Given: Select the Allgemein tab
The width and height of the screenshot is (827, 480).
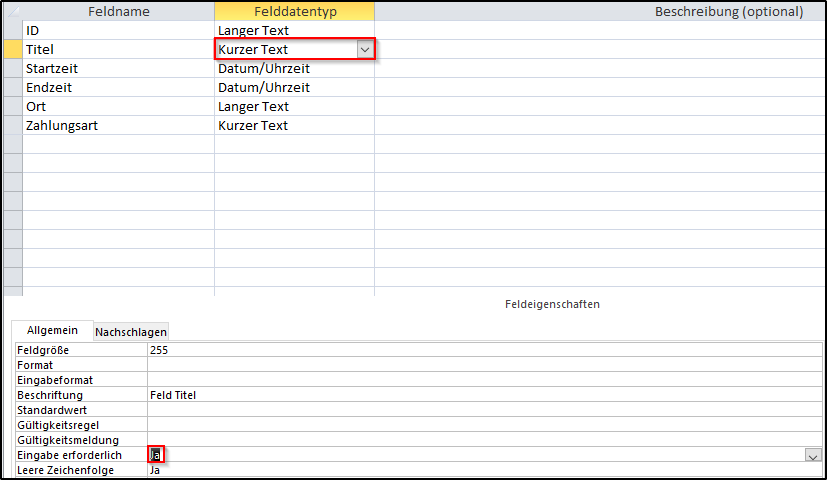Looking at the screenshot, I should (52, 330).
